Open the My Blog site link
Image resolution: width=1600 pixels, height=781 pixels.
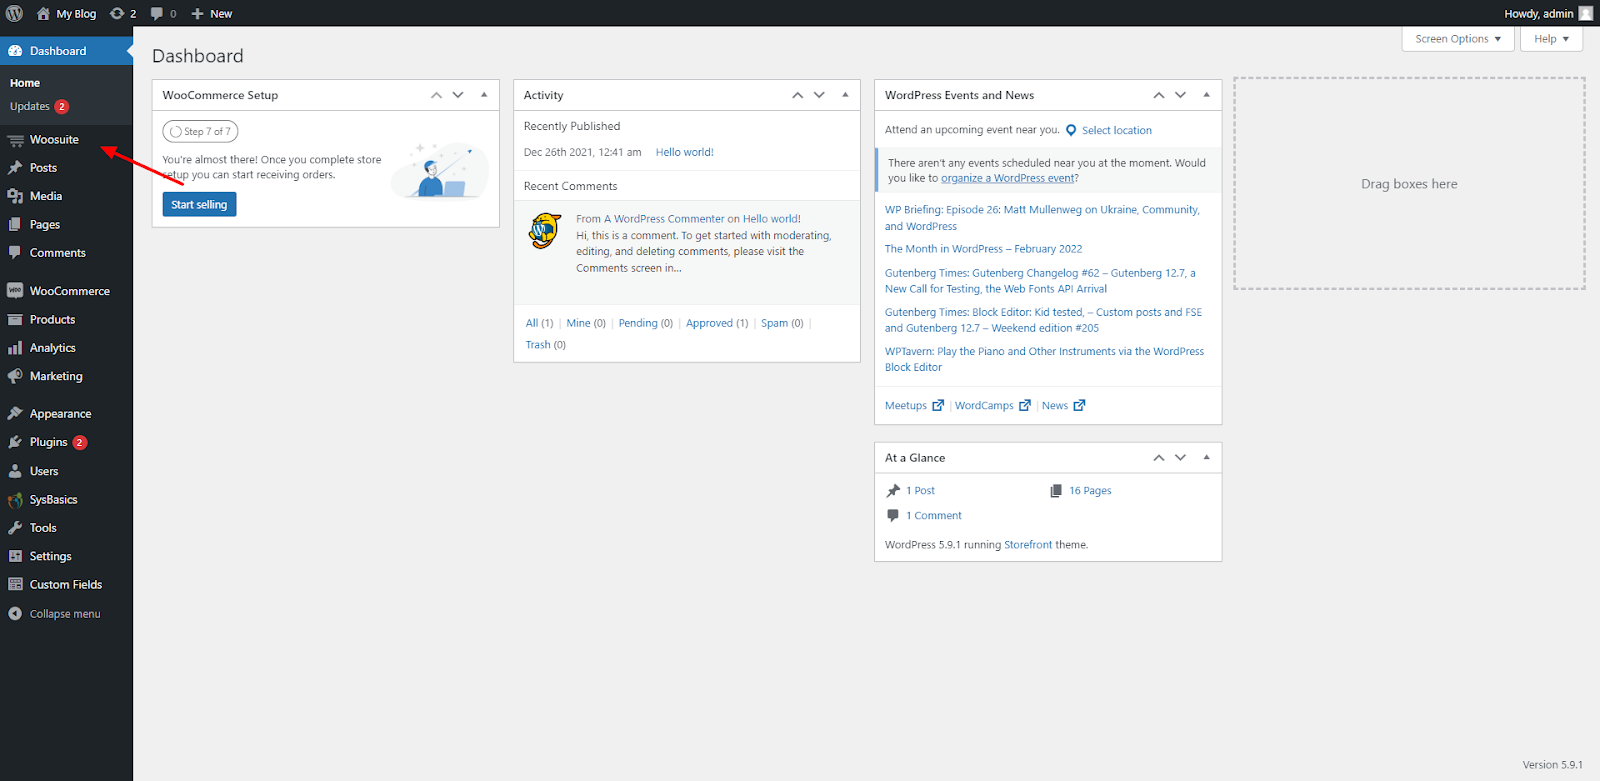click(66, 14)
